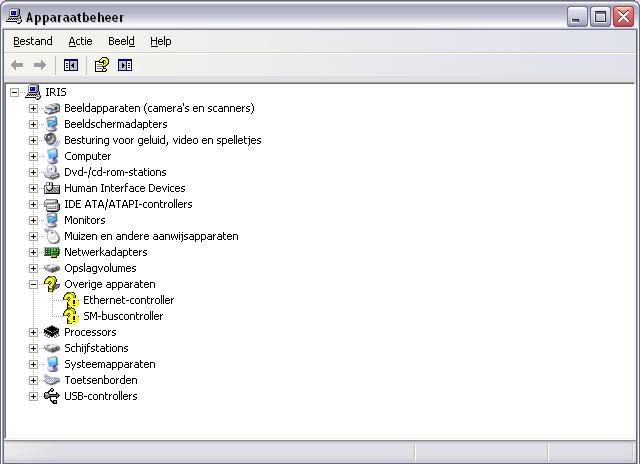Click the Monitors category icon
The image size is (640, 464).
(x=52, y=220)
